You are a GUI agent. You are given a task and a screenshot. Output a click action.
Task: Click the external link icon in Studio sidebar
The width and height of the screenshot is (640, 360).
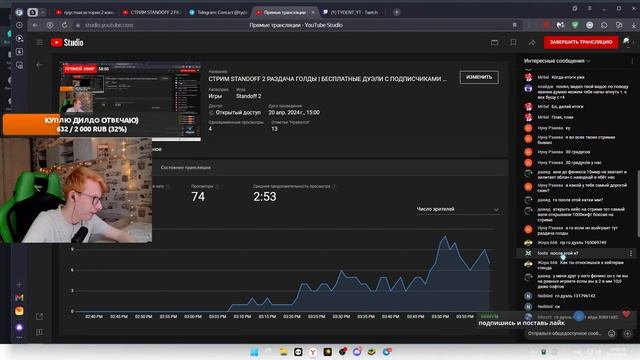coord(40,316)
